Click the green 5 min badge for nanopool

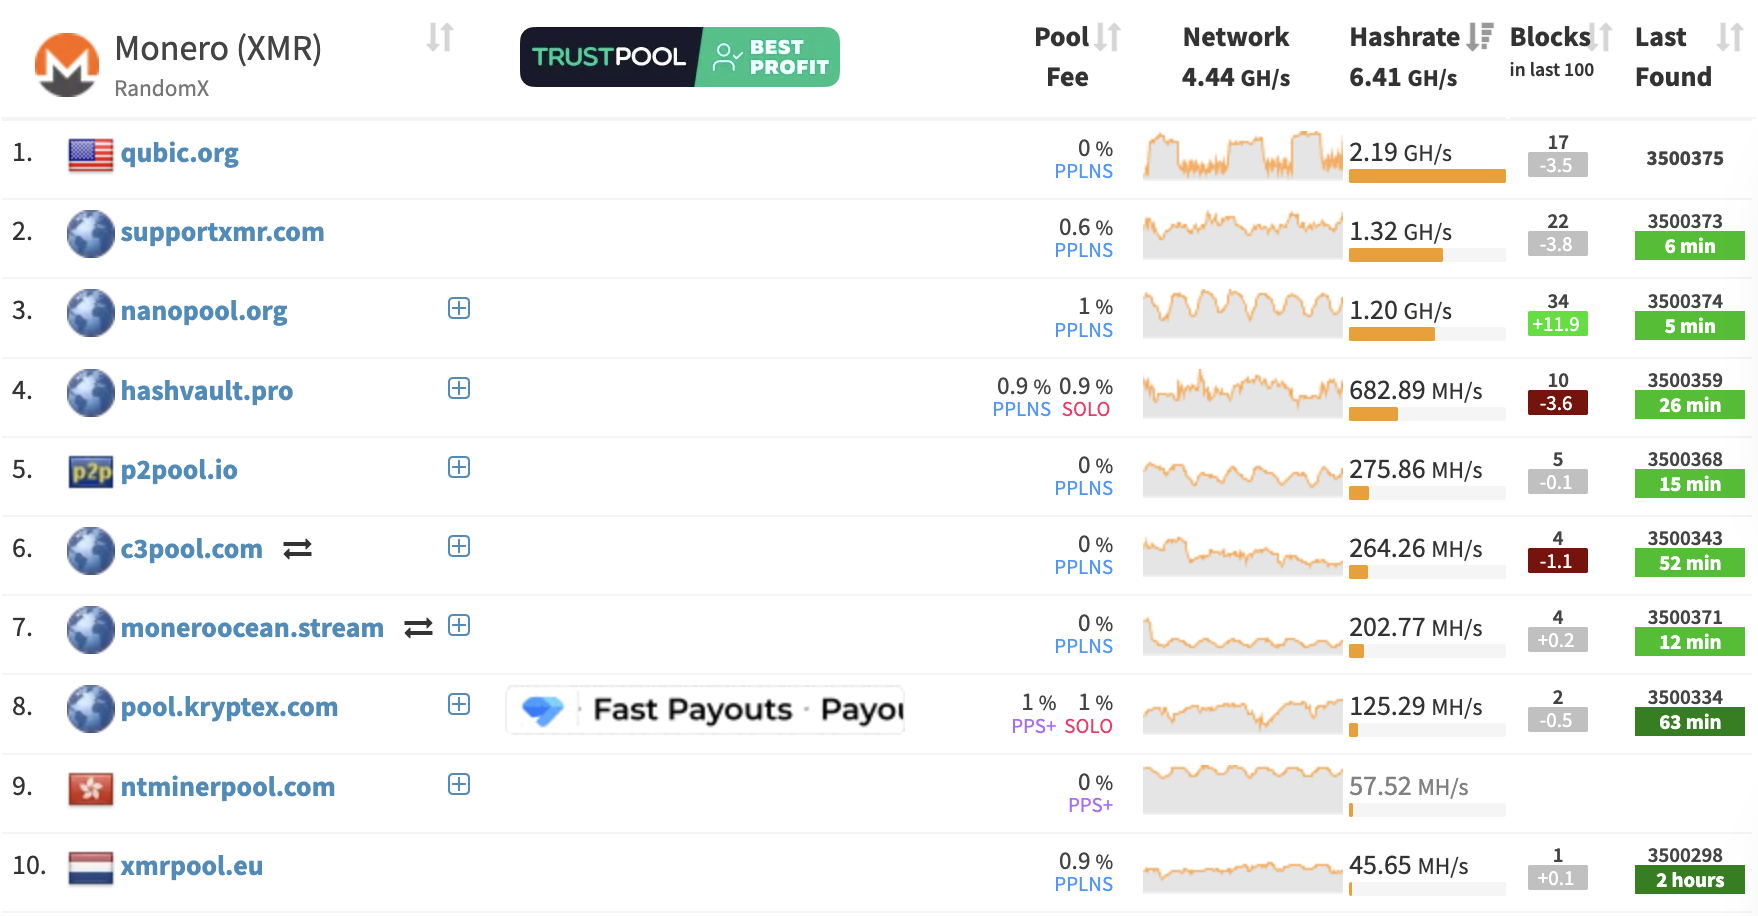point(1689,326)
